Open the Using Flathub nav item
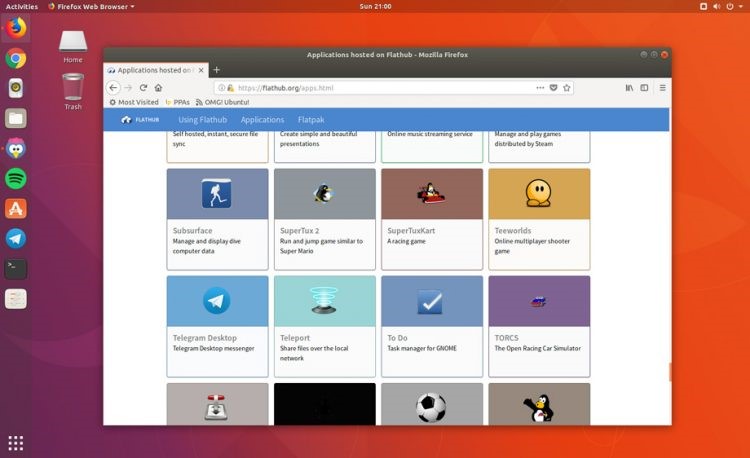 click(202, 120)
